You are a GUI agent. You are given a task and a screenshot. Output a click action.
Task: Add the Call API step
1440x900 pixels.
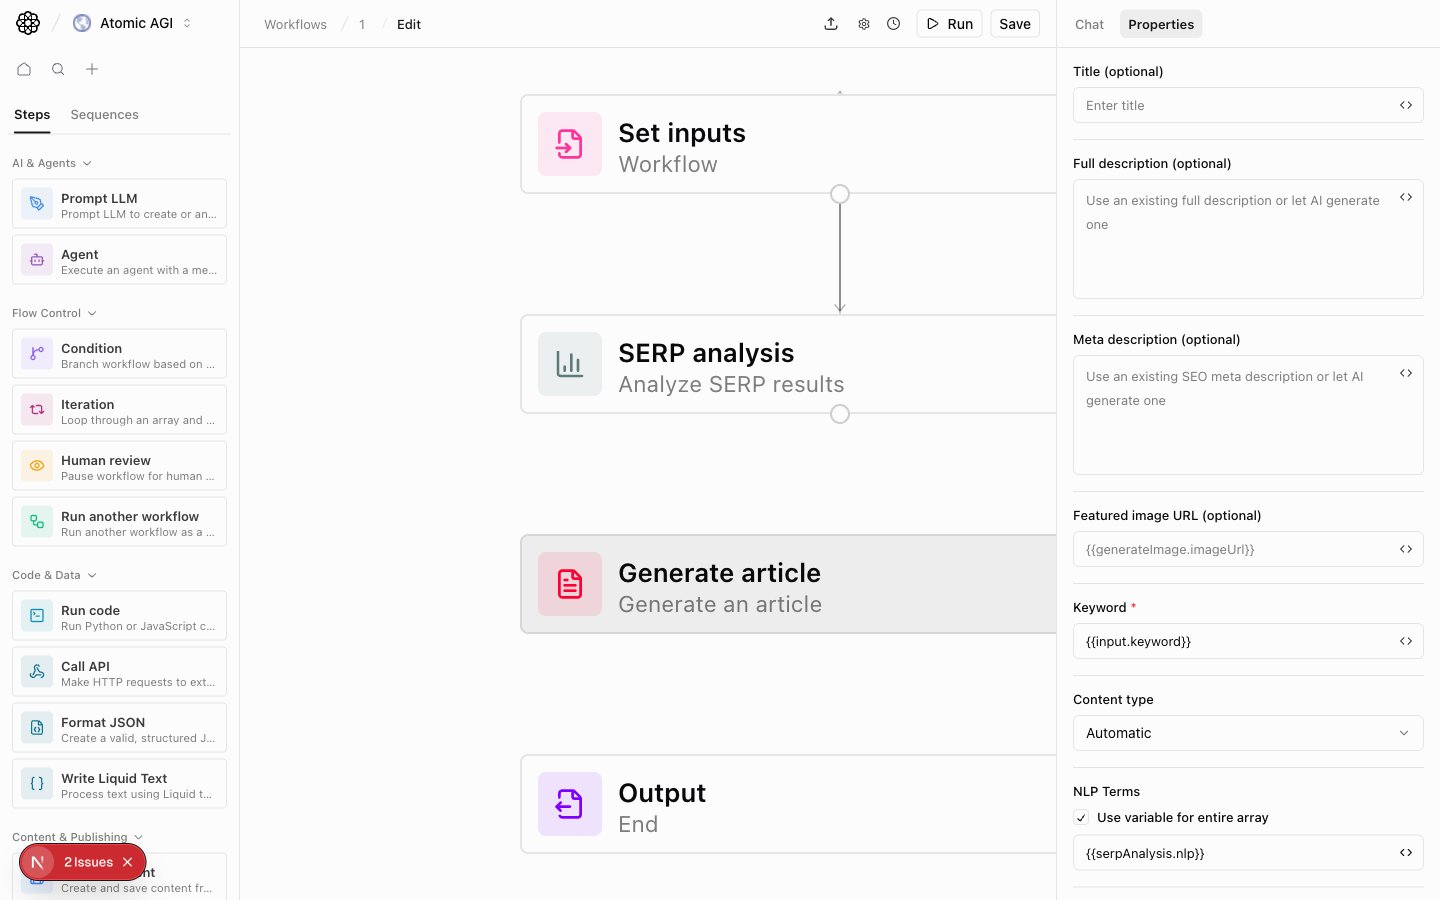point(119,672)
